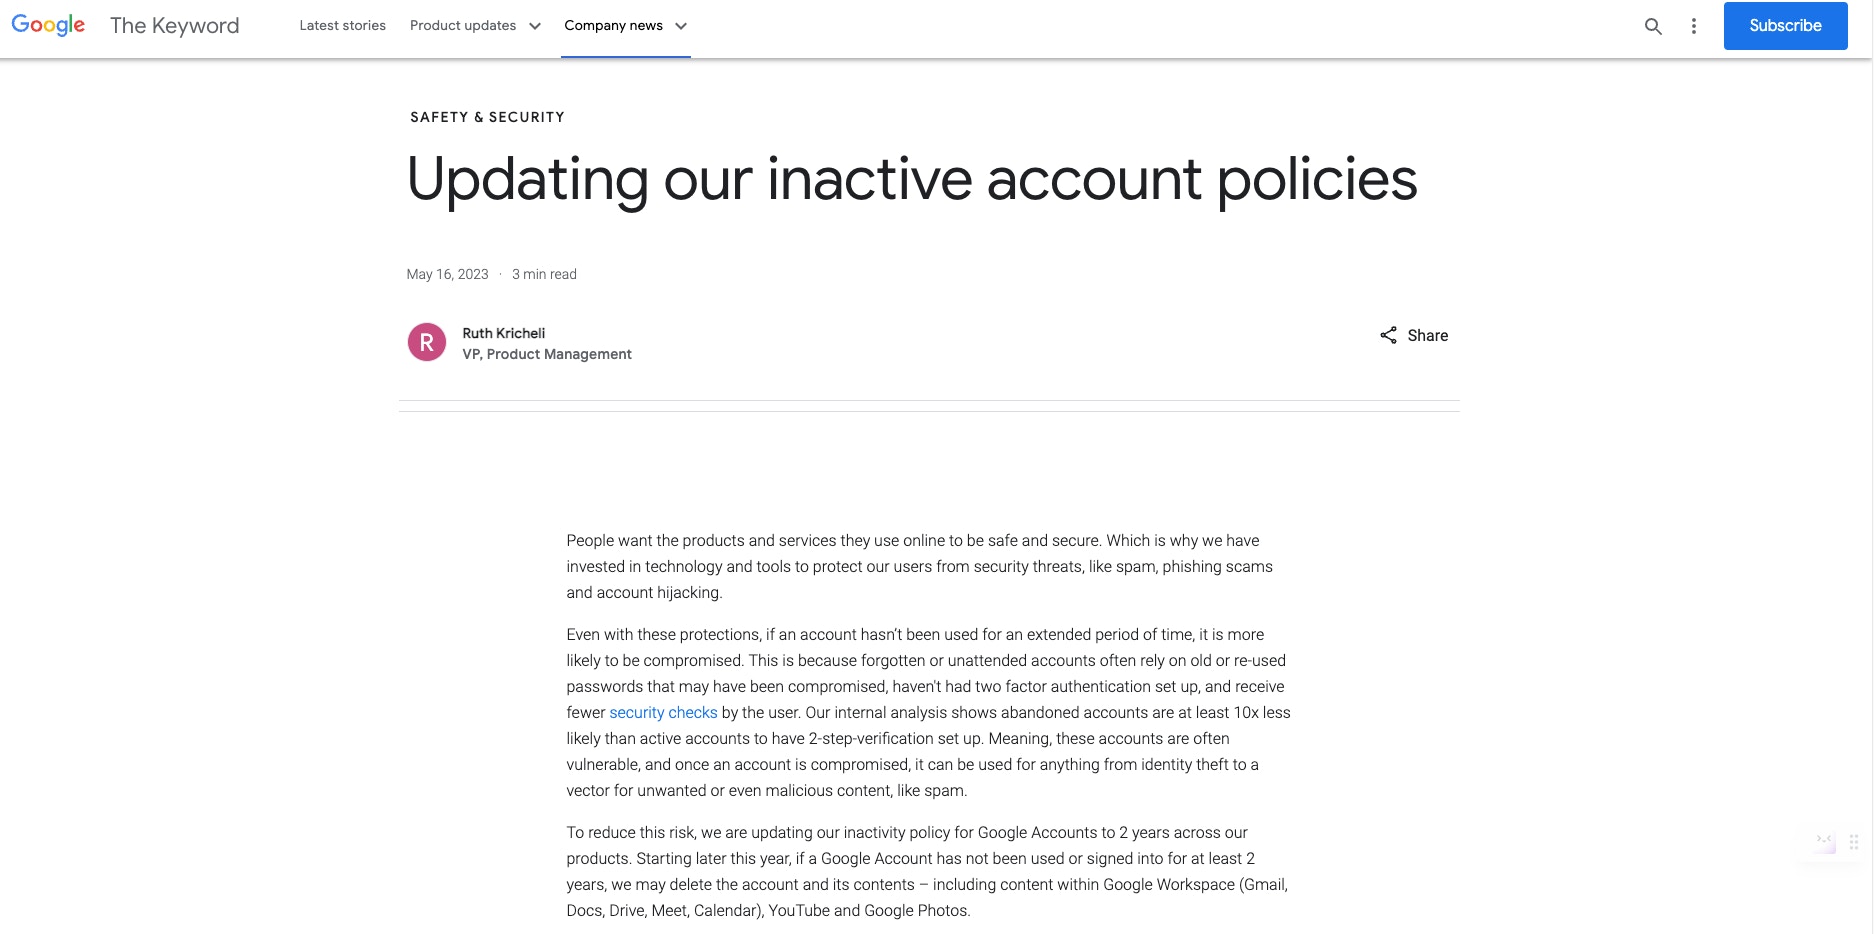Open the three-dot more options menu
Image resolution: width=1874 pixels, height=934 pixels.
point(1693,26)
